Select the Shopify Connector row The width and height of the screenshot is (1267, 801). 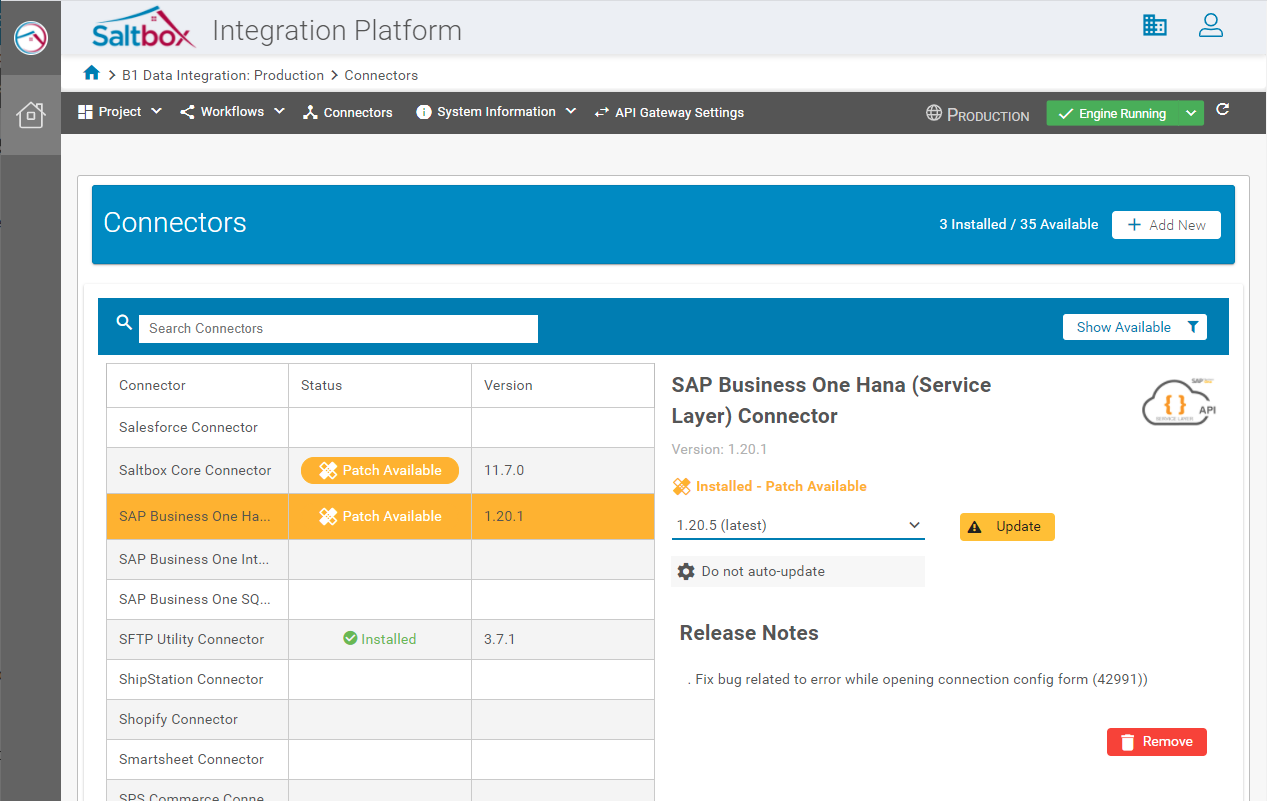click(x=380, y=720)
